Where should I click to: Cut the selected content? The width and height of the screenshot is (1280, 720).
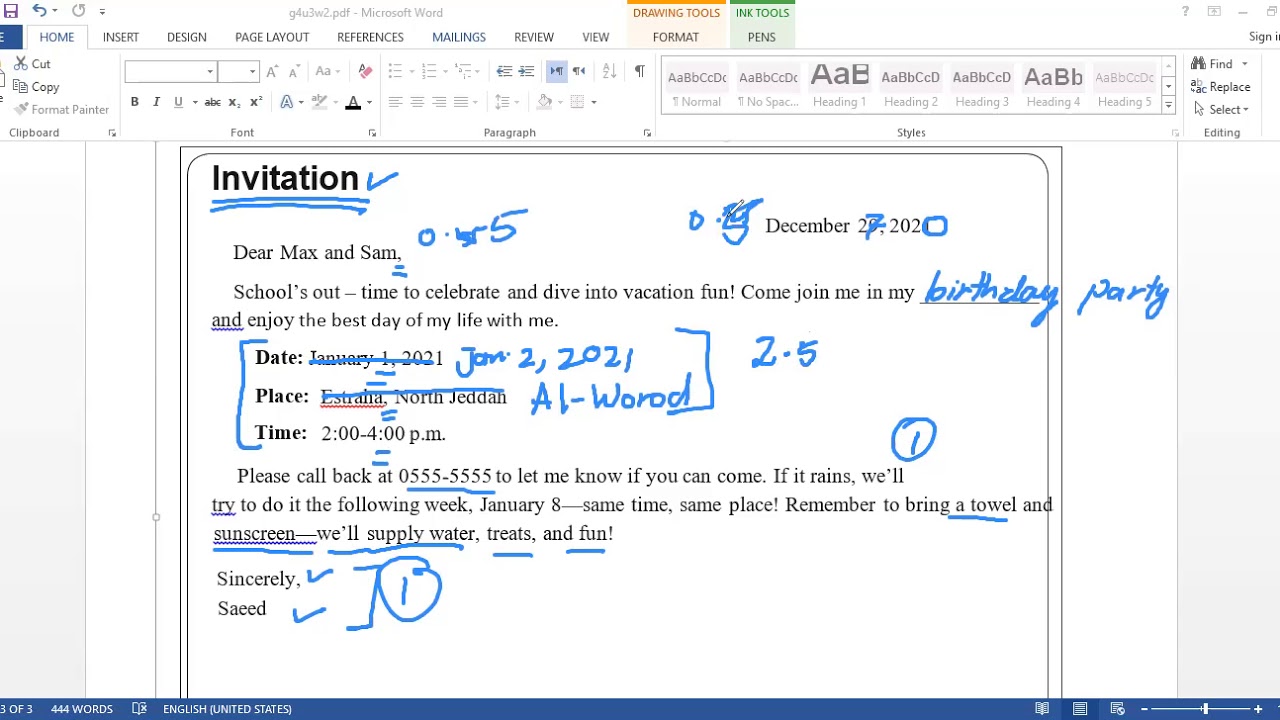(31, 63)
